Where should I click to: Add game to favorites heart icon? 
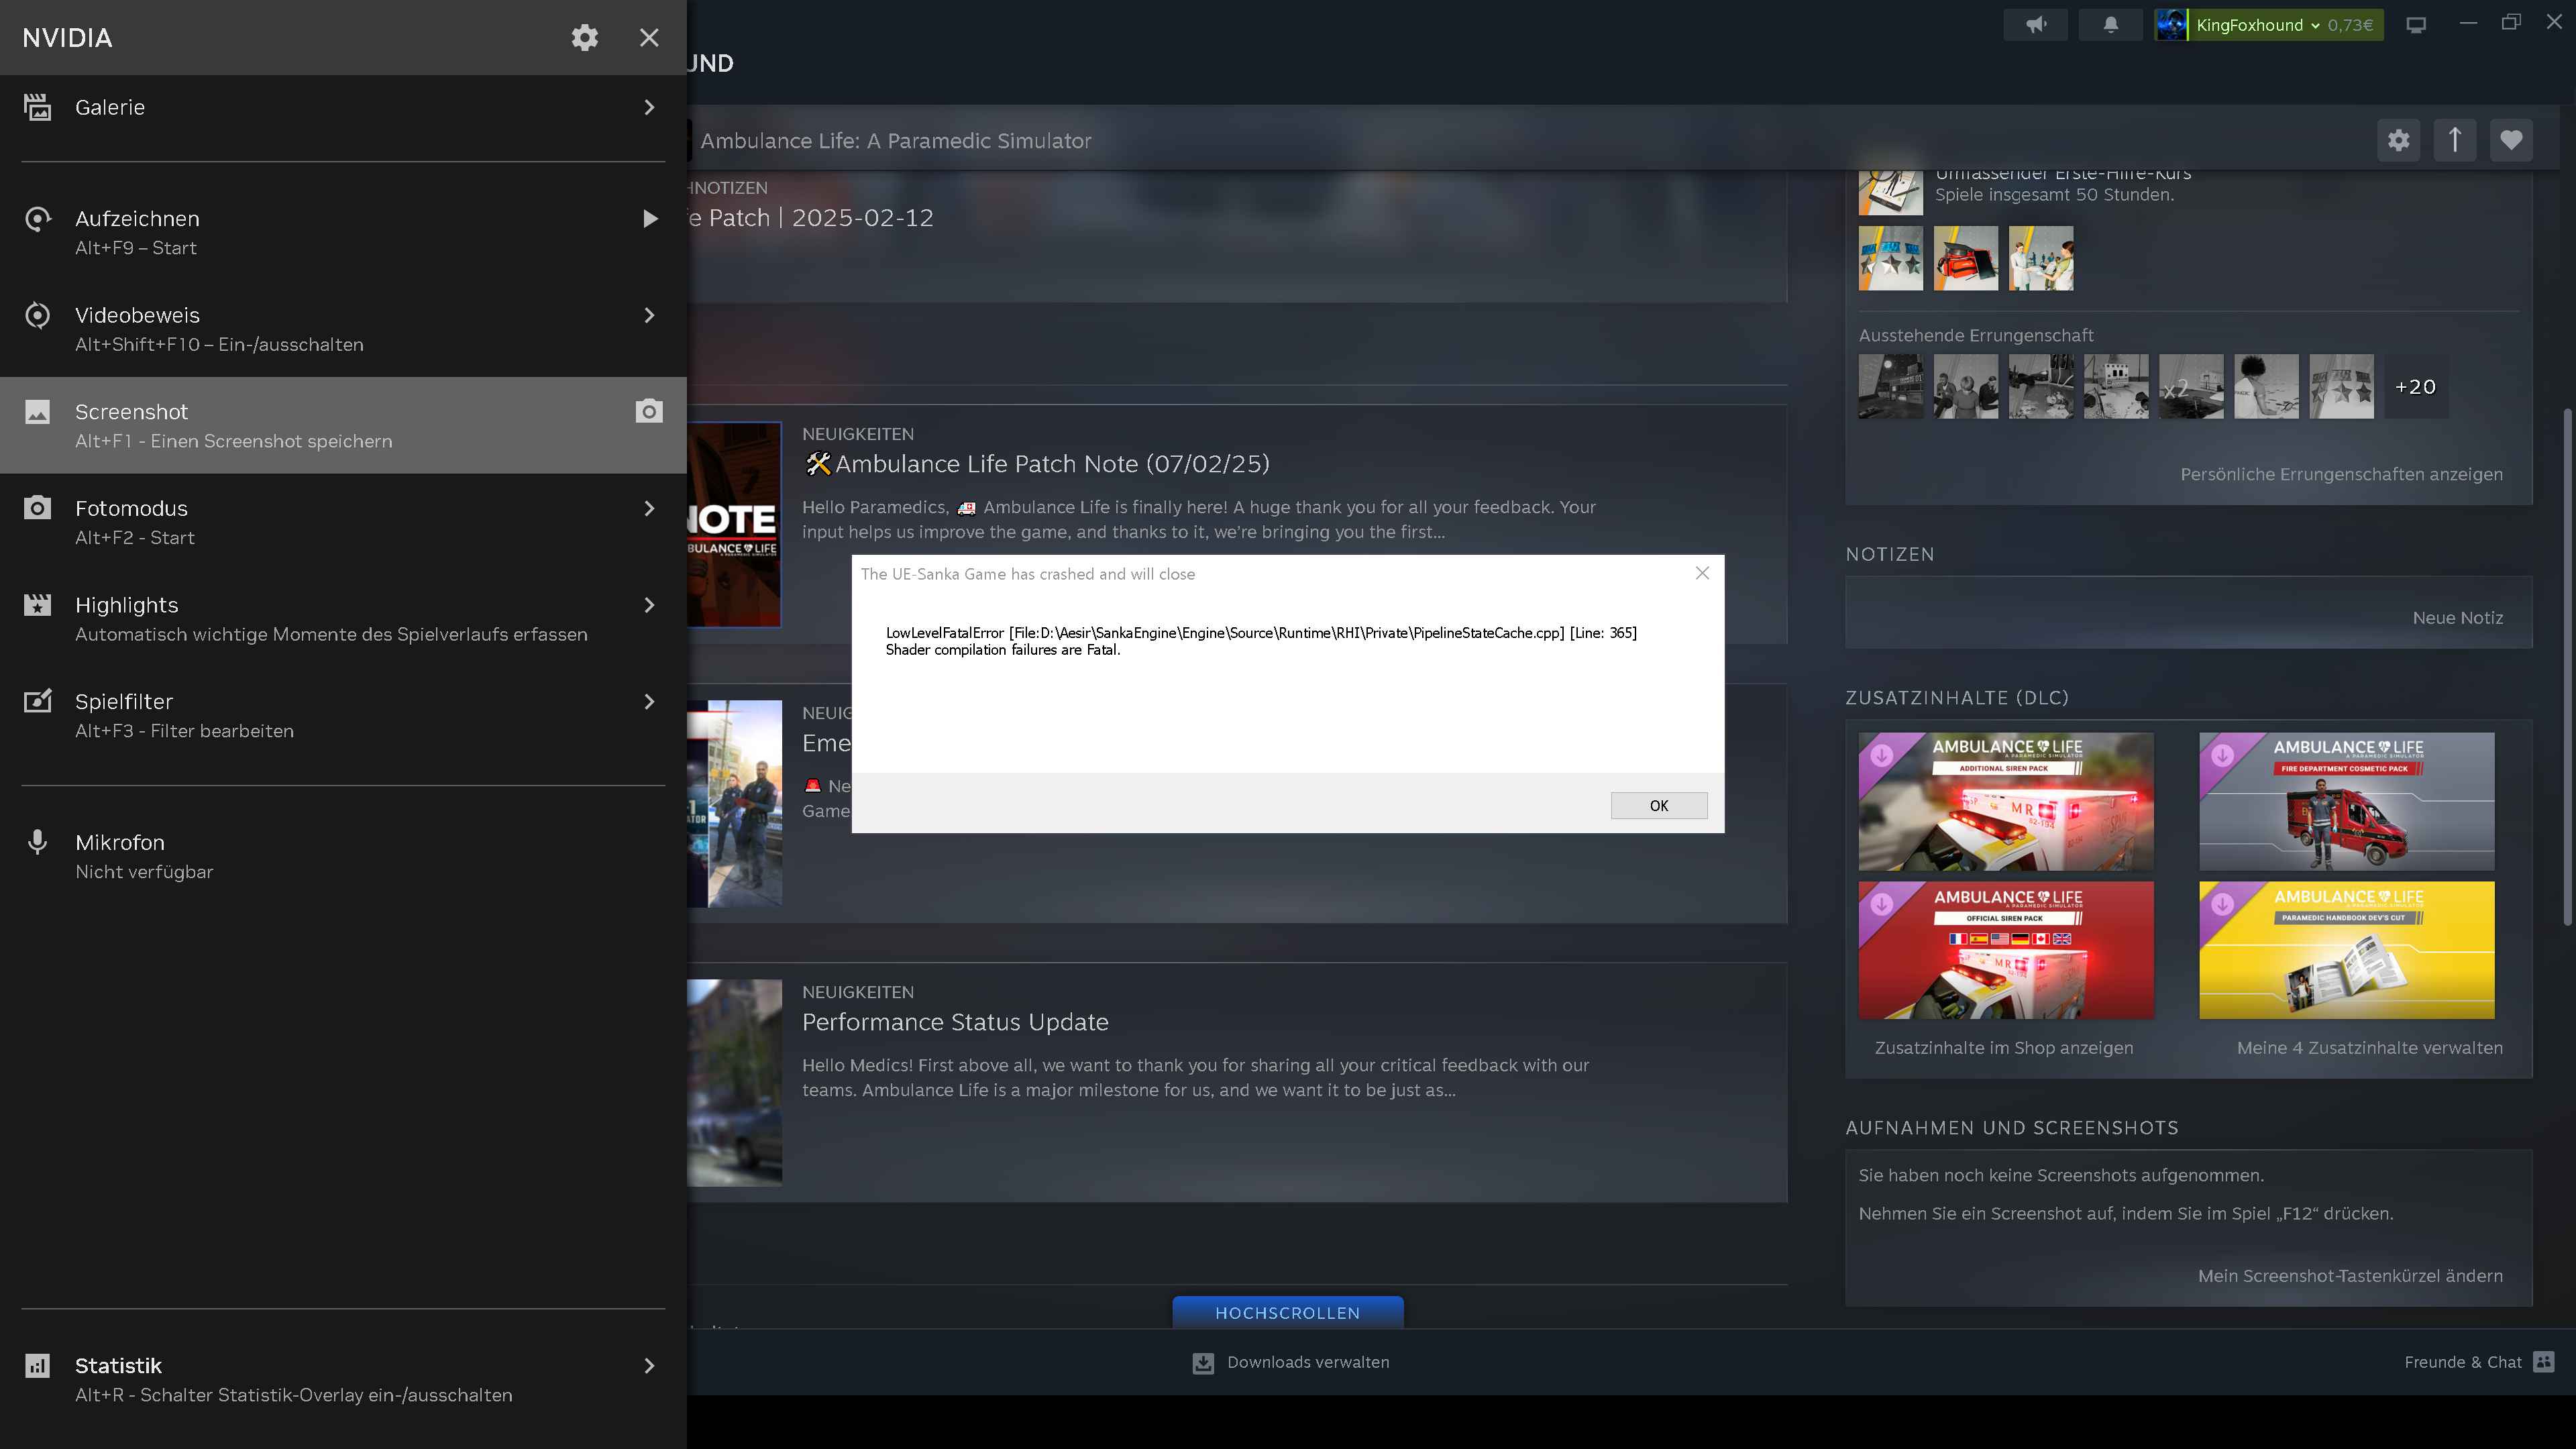(2510, 140)
